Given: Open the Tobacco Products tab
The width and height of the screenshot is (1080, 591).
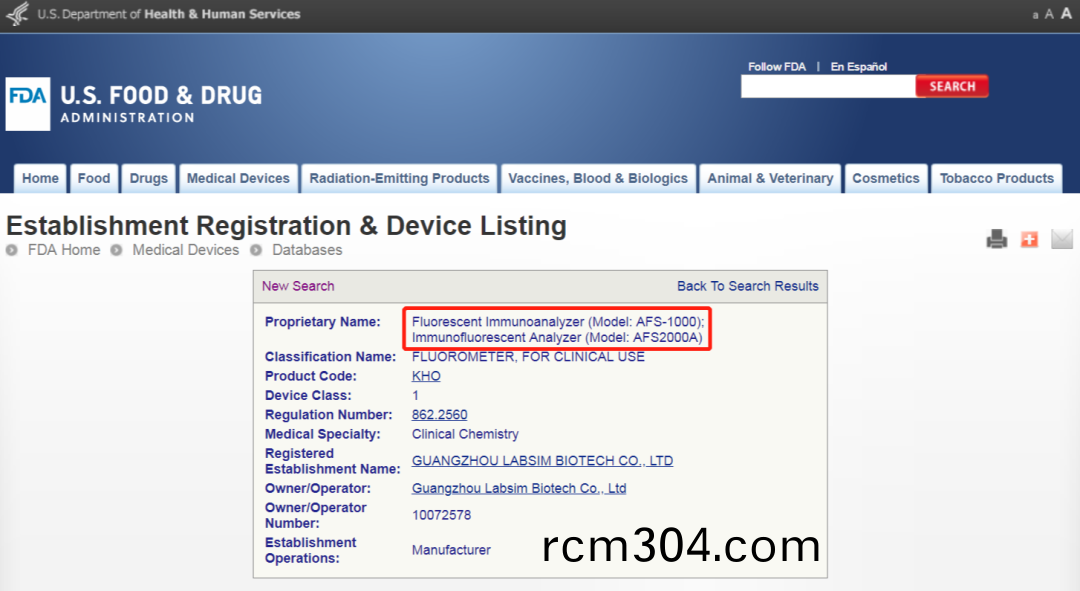Looking at the screenshot, I should point(997,178).
